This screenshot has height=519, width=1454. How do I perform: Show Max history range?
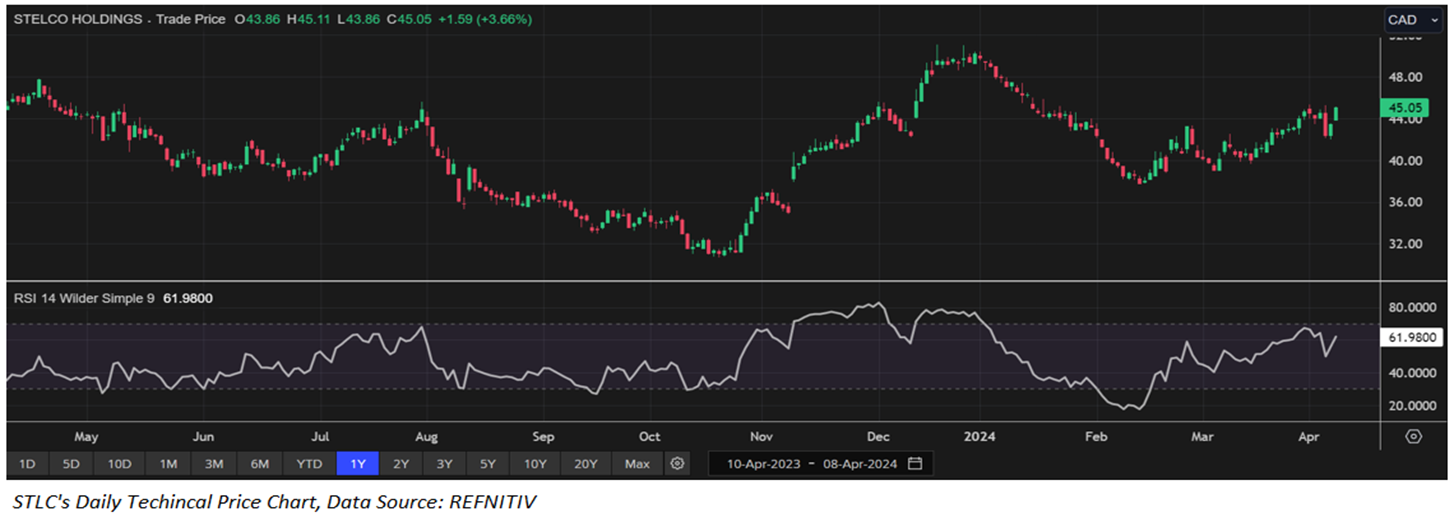tap(637, 464)
